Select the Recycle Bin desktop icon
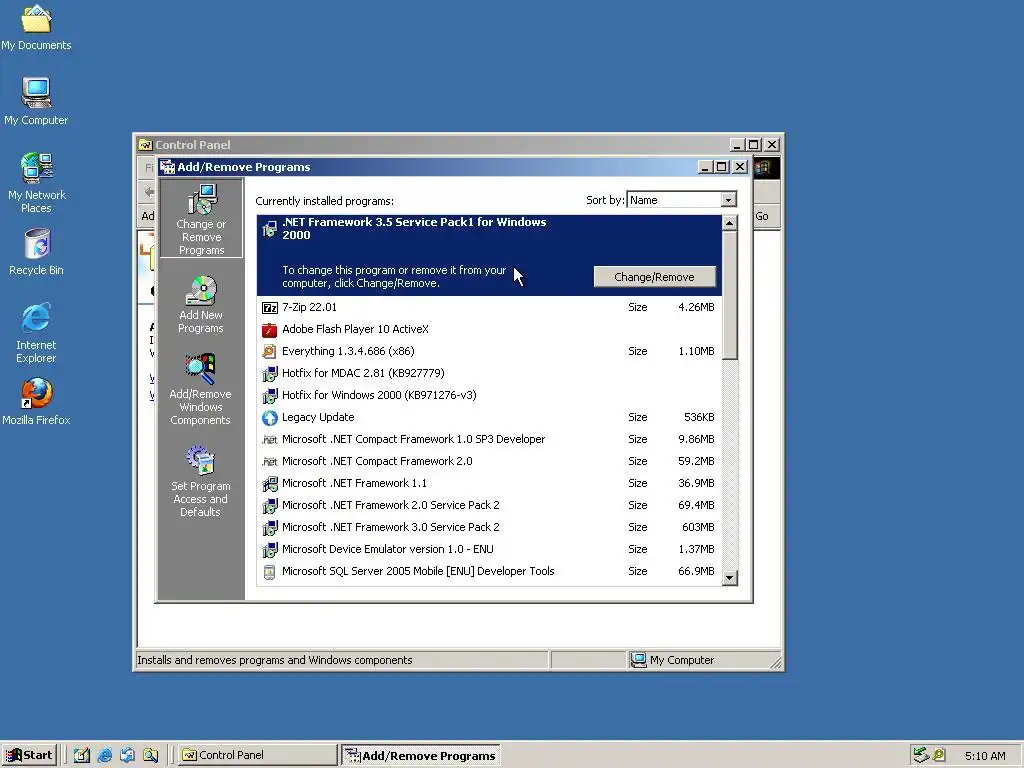 (x=36, y=251)
